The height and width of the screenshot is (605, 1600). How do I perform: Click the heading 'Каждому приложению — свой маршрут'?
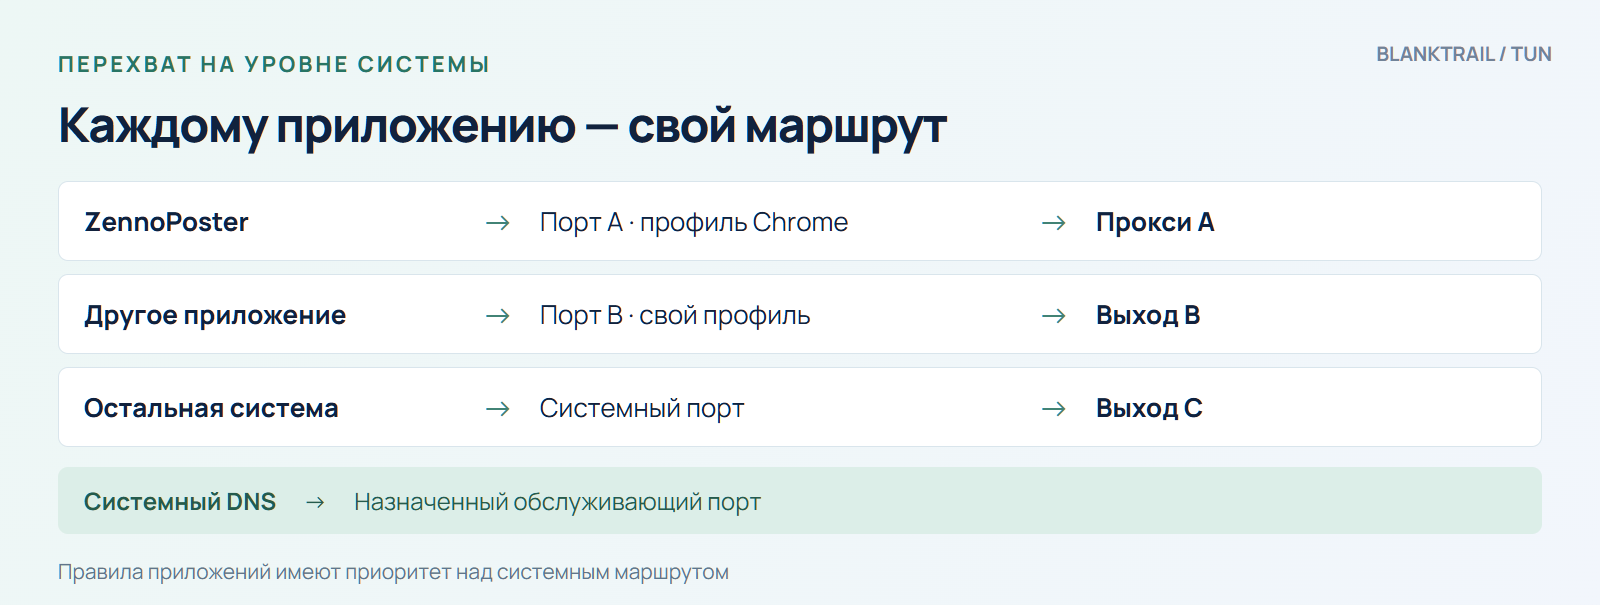(502, 127)
